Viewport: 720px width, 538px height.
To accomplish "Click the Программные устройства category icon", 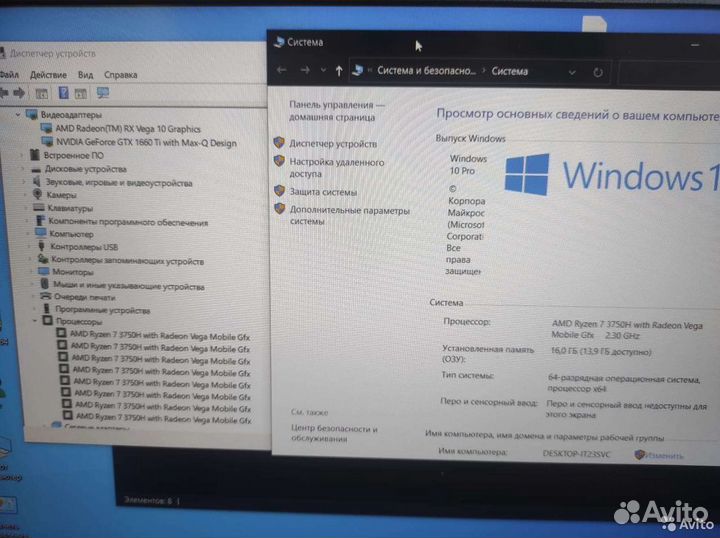I will click(47, 309).
